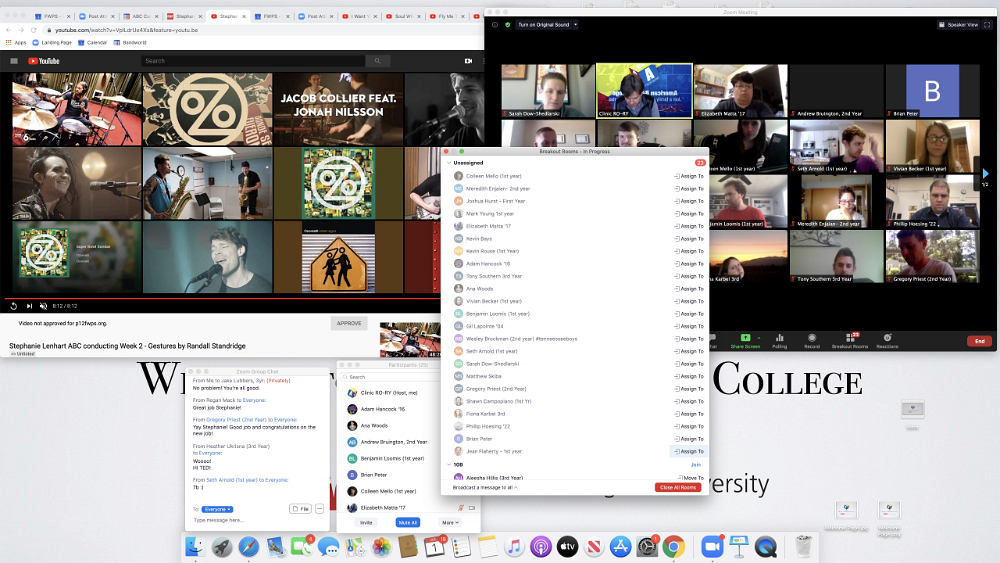Viewport: 1000px width, 563px height.
Task: Open Breakout Rooms in the Zoom toolbar
Action: click(849, 340)
